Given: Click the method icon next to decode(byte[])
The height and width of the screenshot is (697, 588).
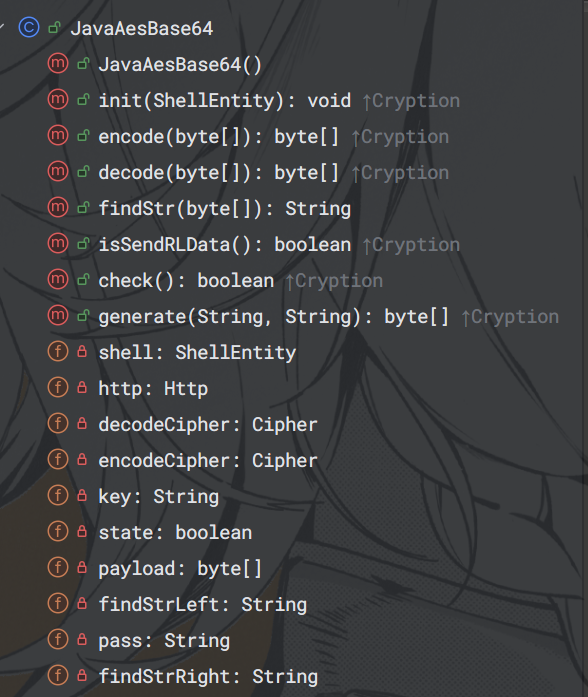Looking at the screenshot, I should pos(58,172).
